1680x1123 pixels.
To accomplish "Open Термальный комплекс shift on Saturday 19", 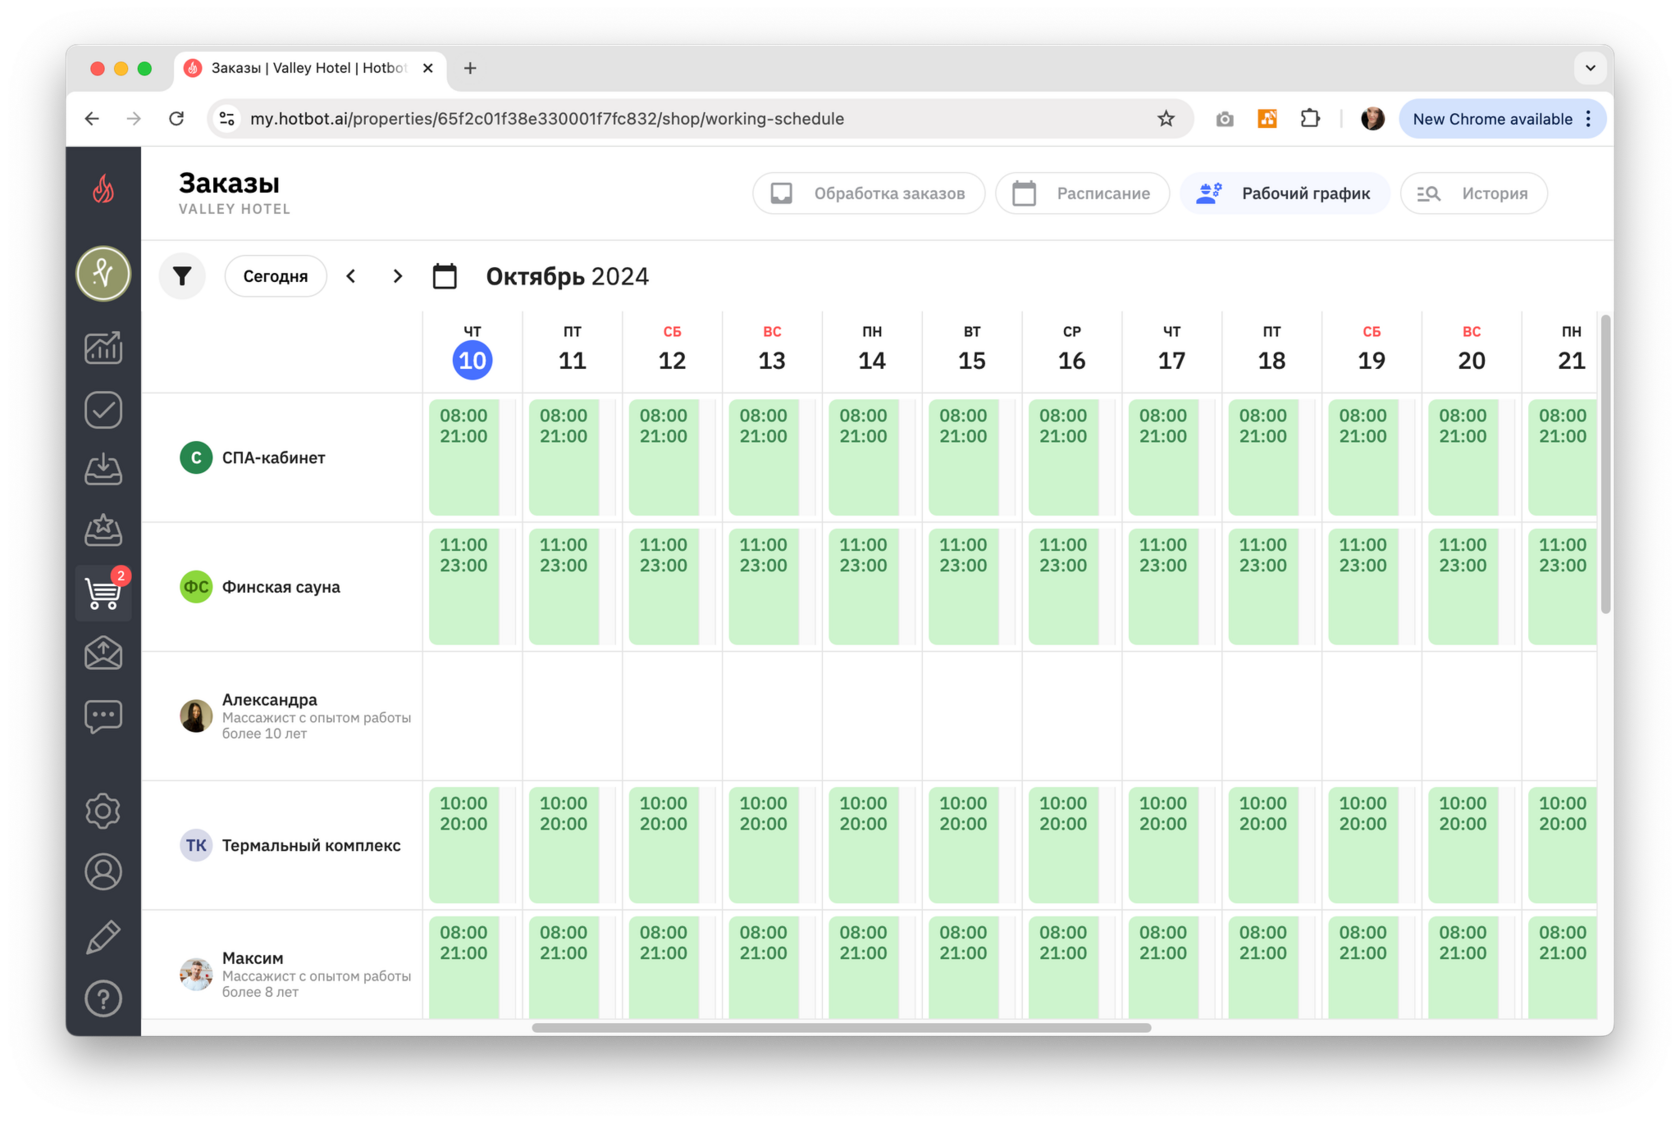I will (x=1364, y=845).
